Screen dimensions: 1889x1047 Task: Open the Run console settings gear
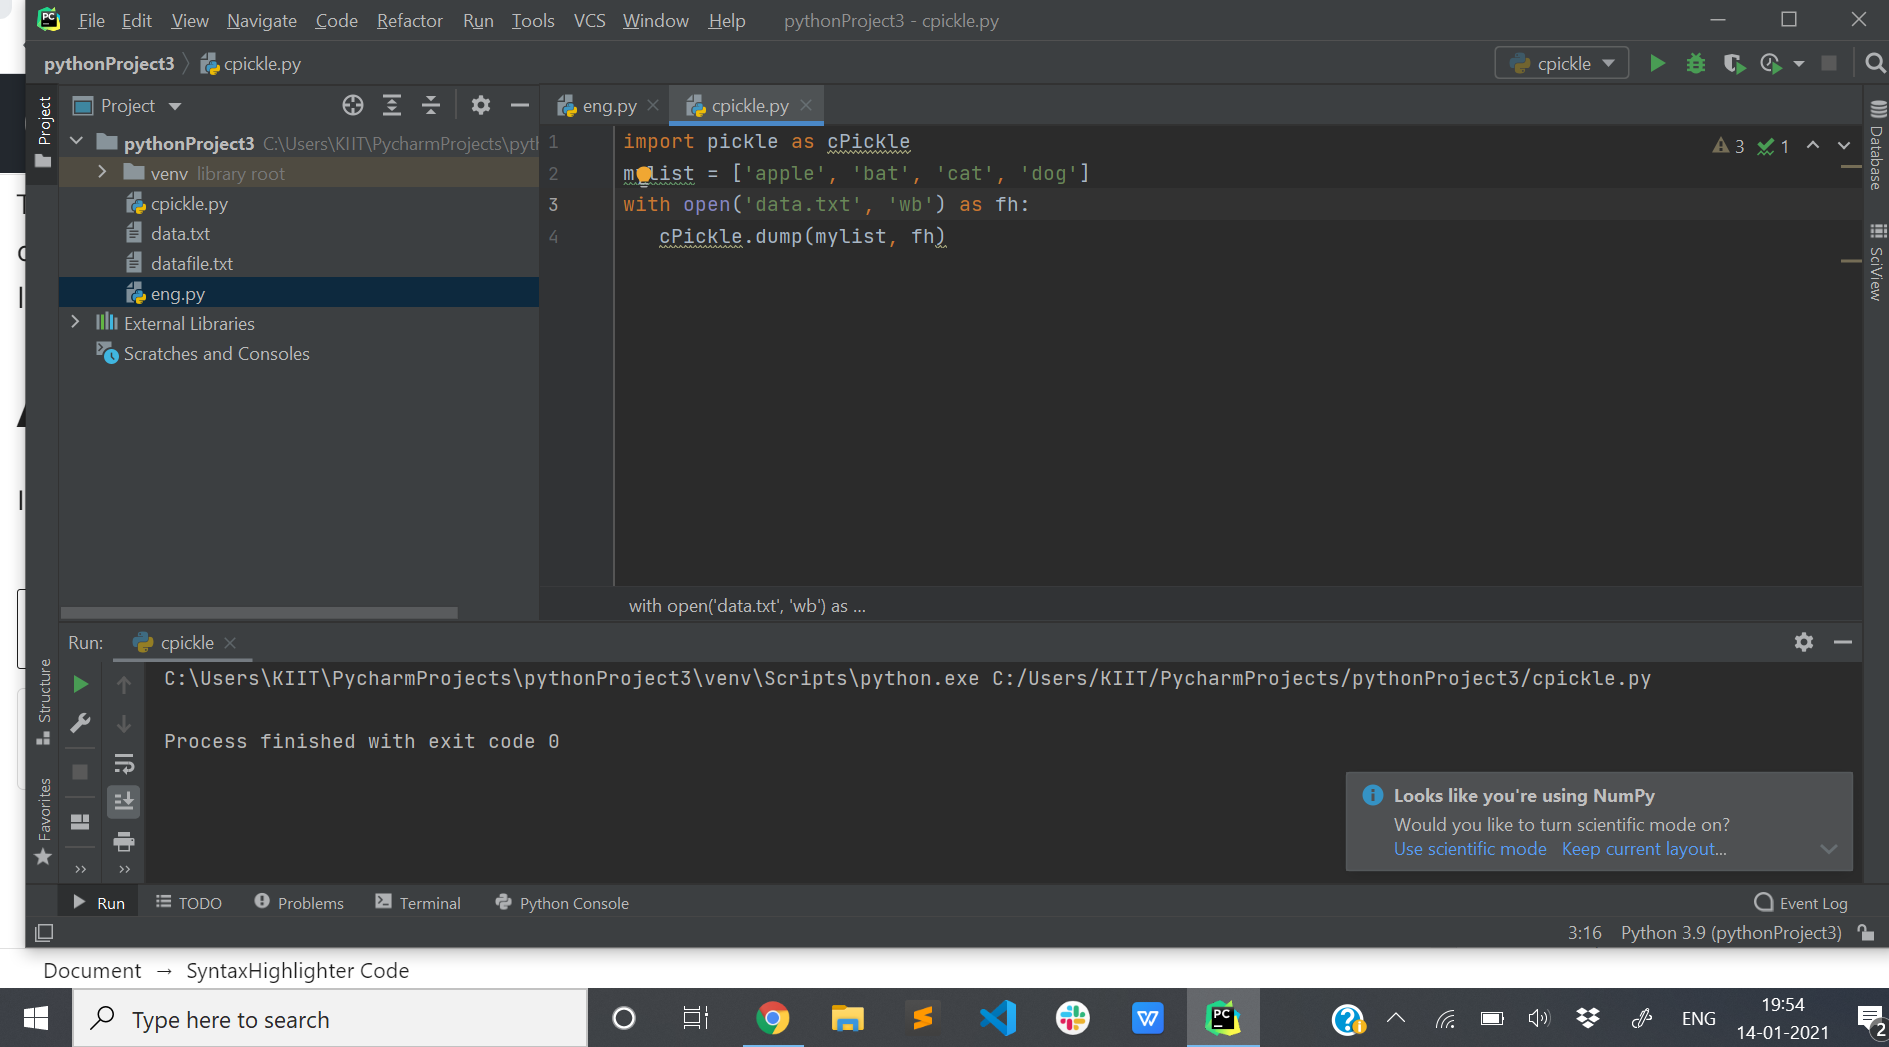(x=1805, y=642)
